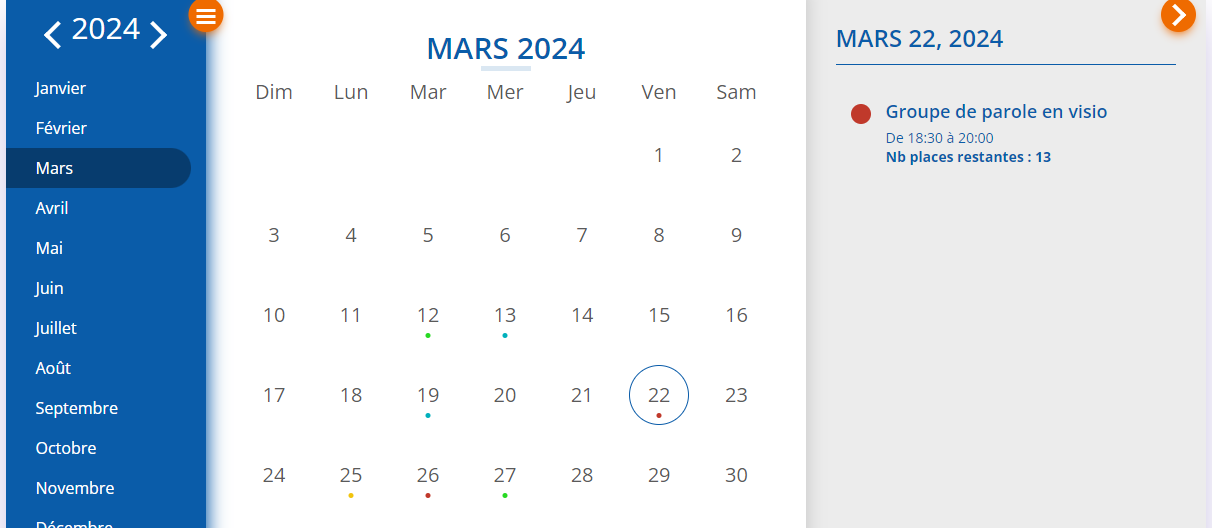Click the 2024 year label
The width and height of the screenshot is (1212, 528).
coord(106,29)
